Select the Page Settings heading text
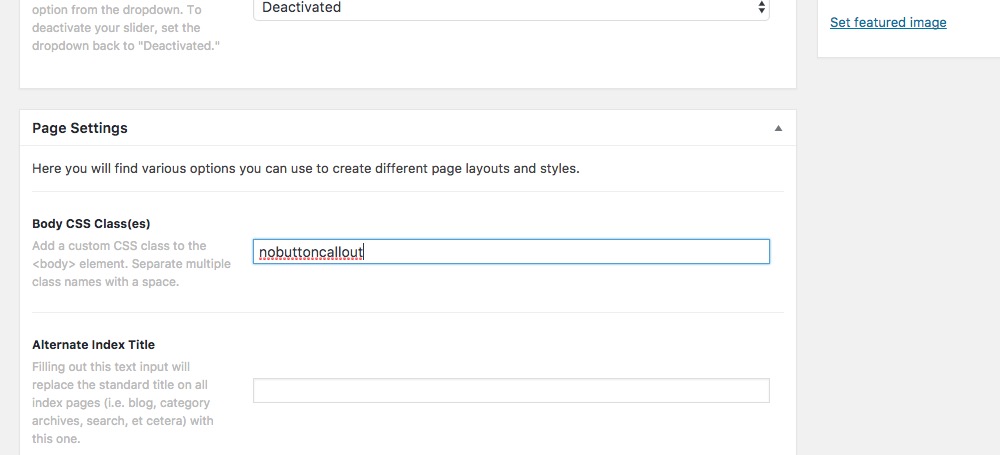1000x455 pixels. click(x=80, y=128)
